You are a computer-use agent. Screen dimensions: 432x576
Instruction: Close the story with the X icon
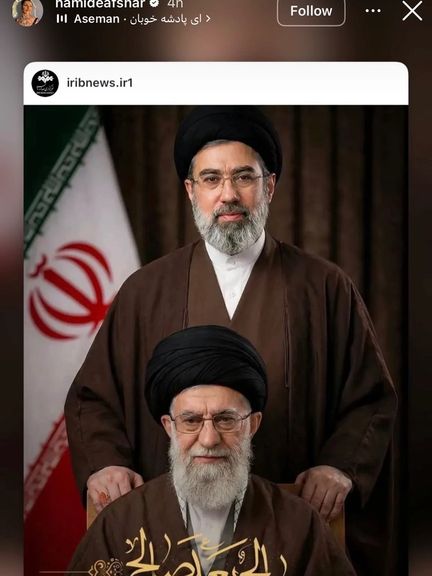412,11
